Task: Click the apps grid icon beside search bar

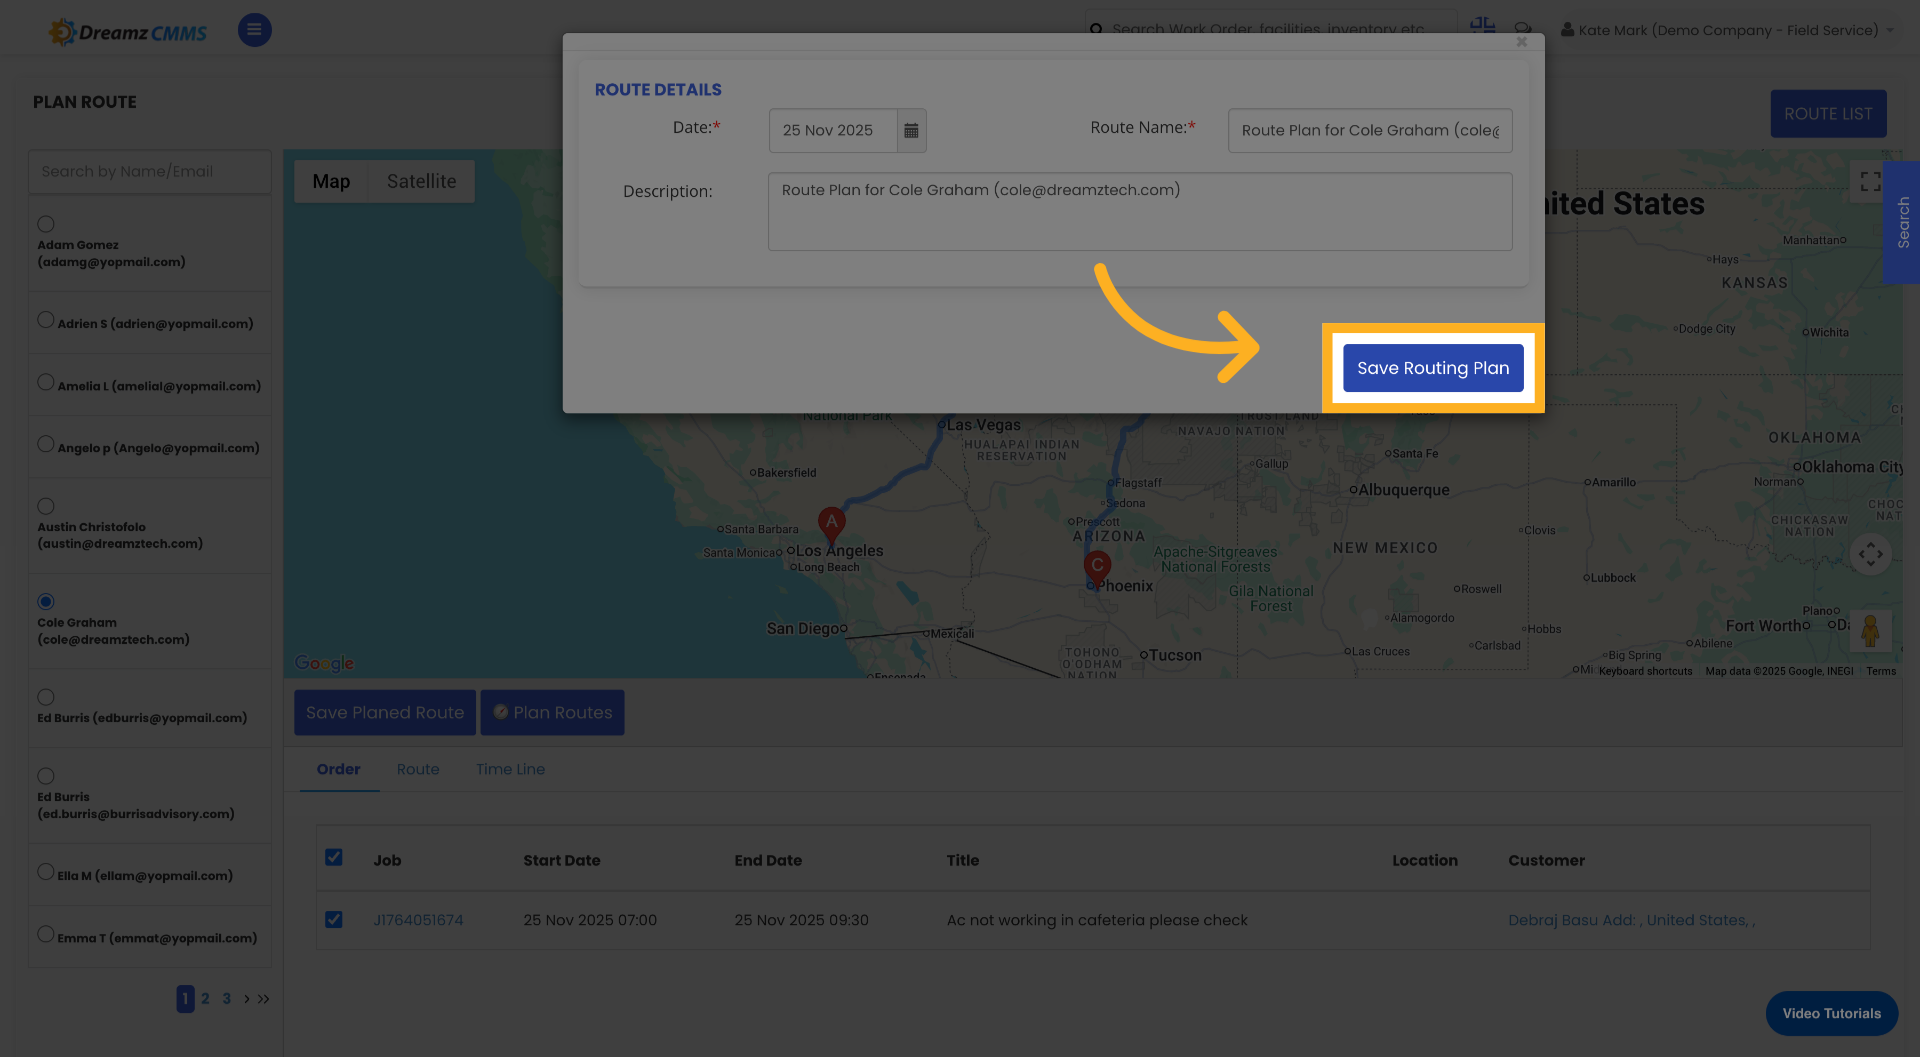Action: [1483, 24]
